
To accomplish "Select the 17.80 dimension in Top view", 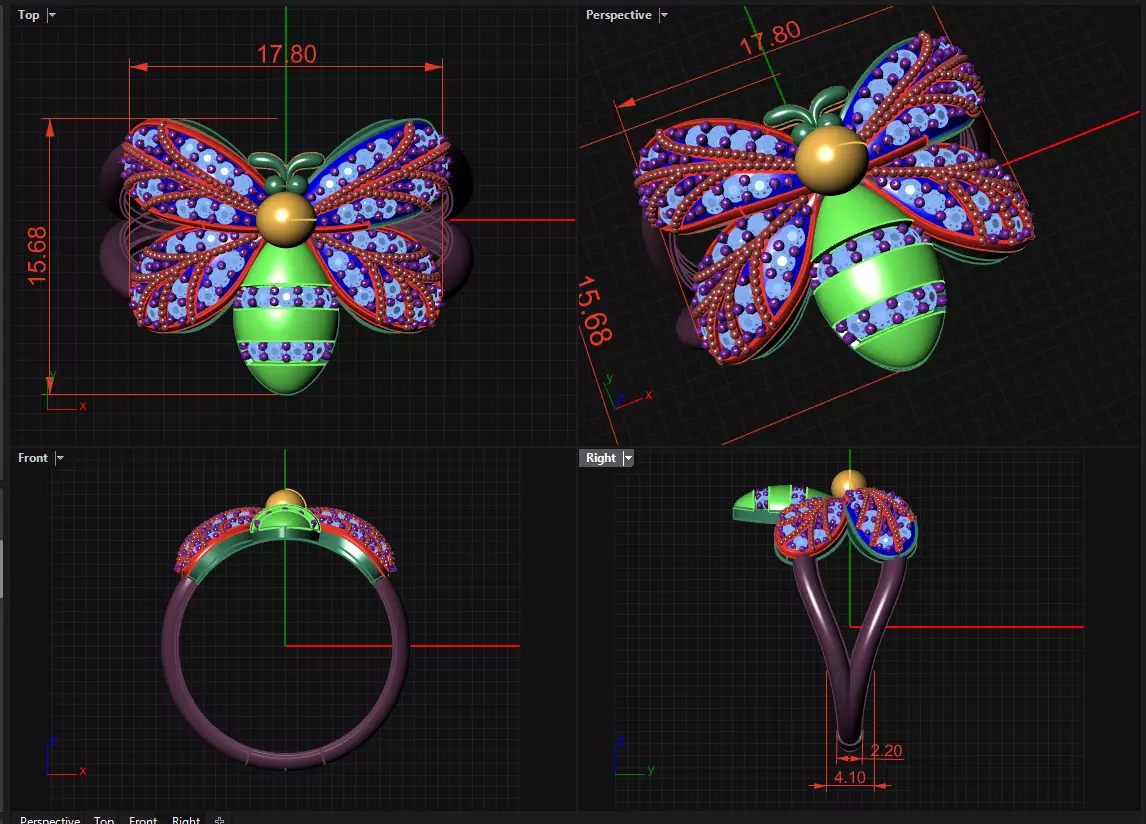I will [x=286, y=54].
